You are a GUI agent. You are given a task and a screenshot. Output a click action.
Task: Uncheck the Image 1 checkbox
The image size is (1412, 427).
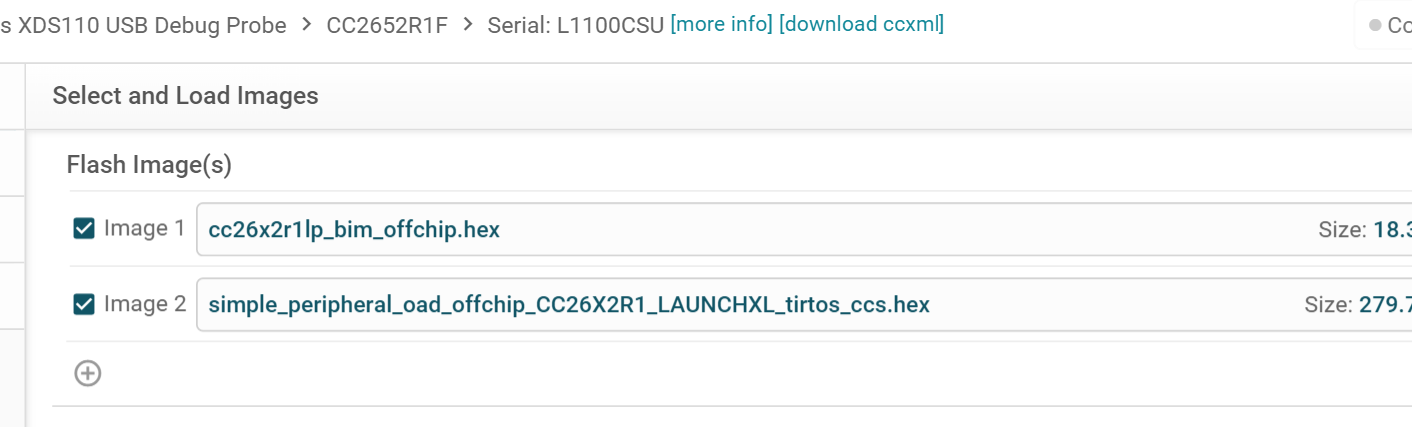(84, 229)
